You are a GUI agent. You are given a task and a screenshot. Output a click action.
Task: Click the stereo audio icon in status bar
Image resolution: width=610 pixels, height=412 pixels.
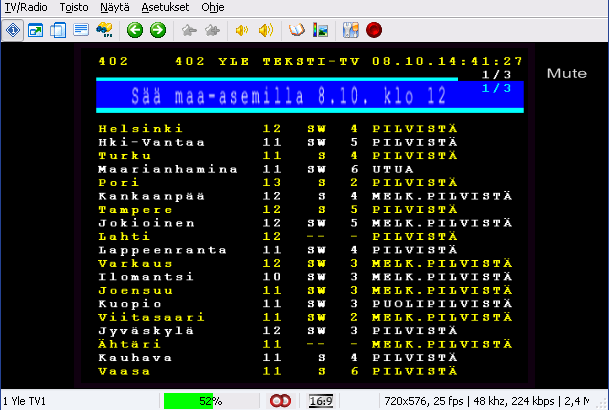pos(280,401)
